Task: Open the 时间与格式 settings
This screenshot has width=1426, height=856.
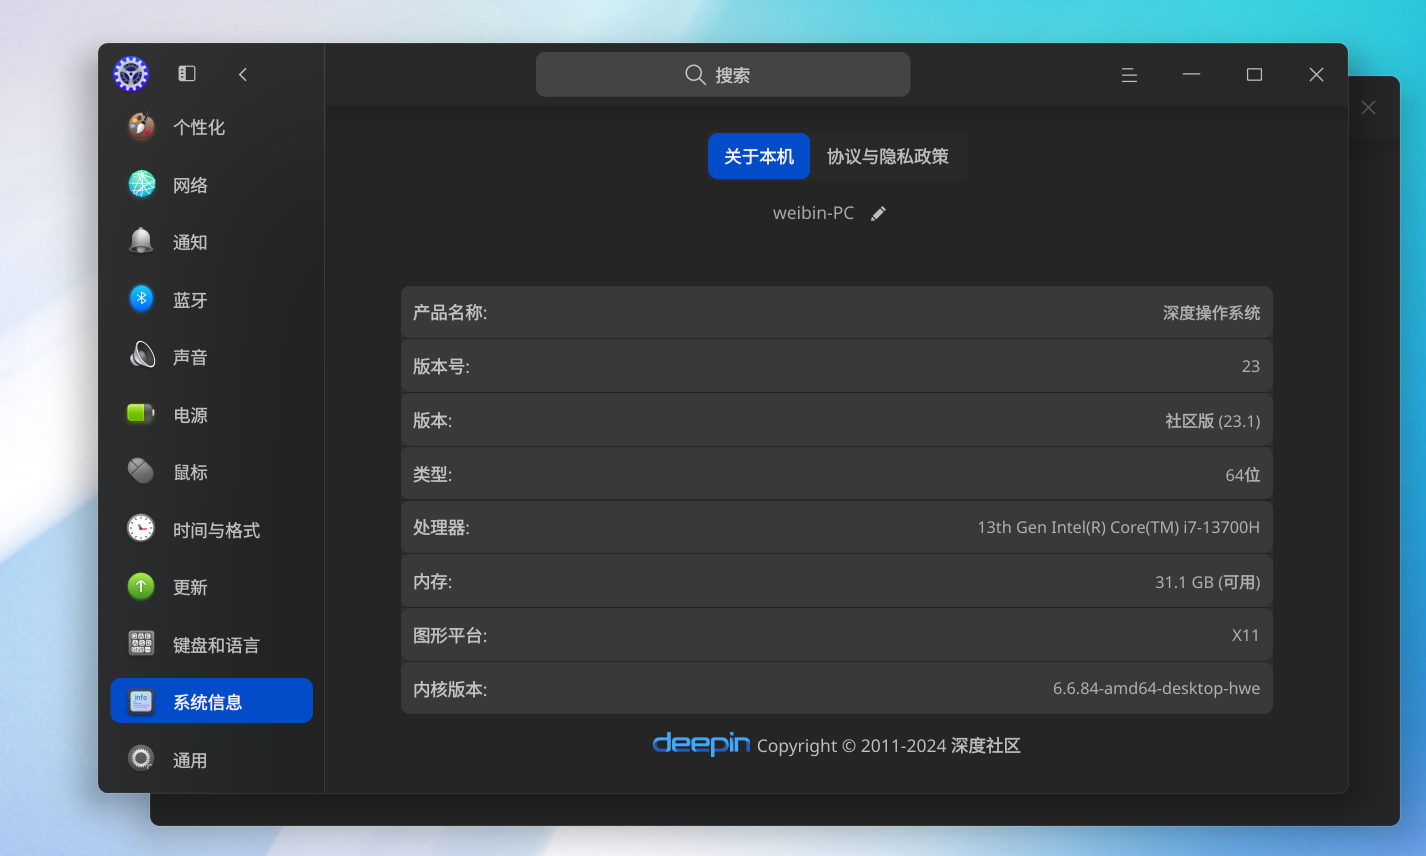Action: [x=211, y=530]
